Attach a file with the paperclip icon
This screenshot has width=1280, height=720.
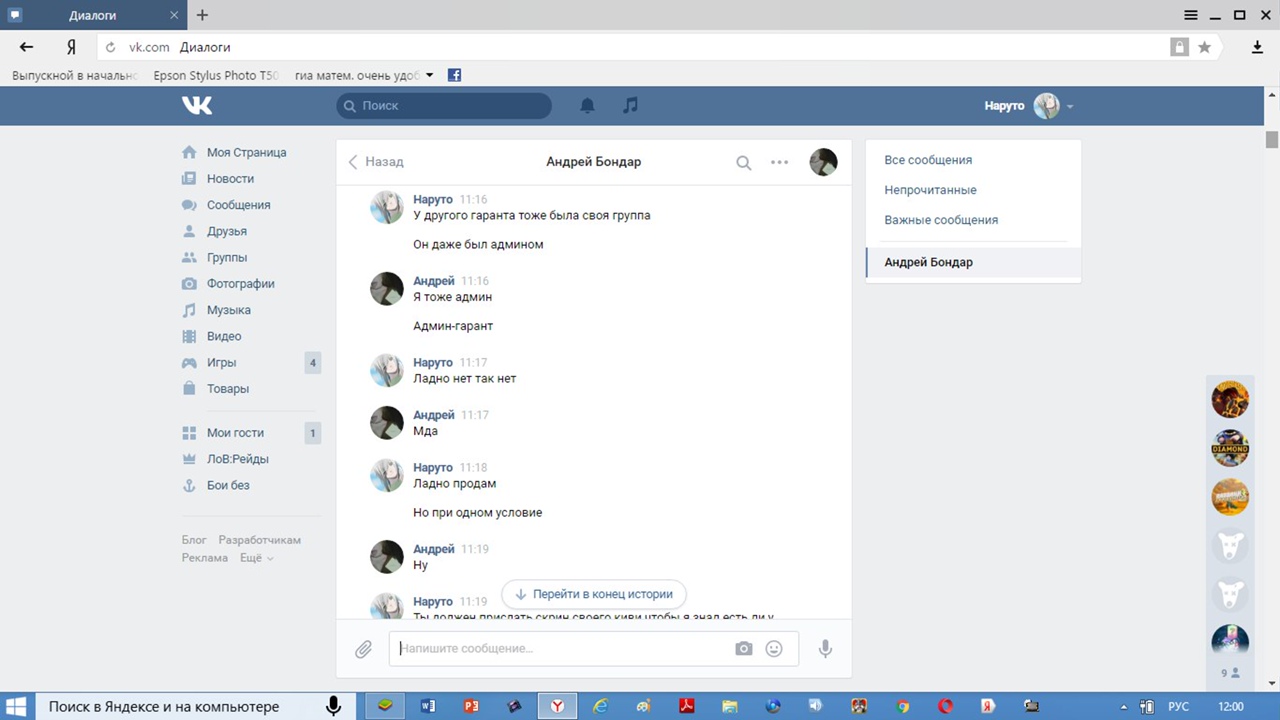pos(364,649)
